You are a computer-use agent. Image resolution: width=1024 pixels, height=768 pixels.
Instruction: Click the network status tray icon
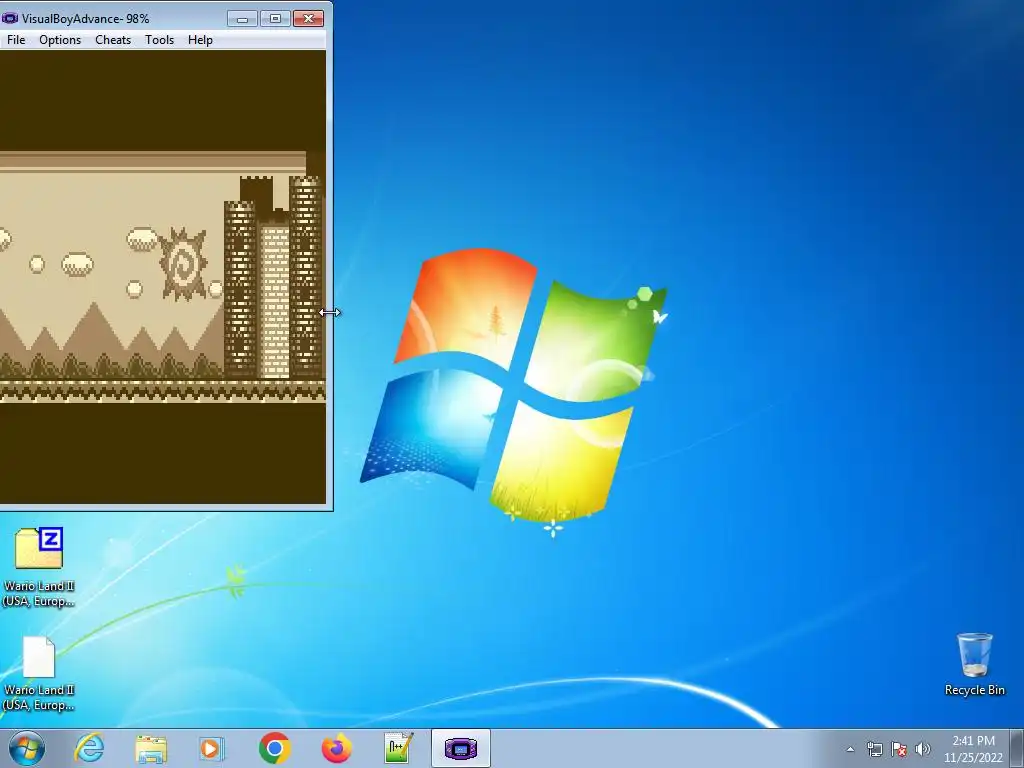tap(874, 749)
